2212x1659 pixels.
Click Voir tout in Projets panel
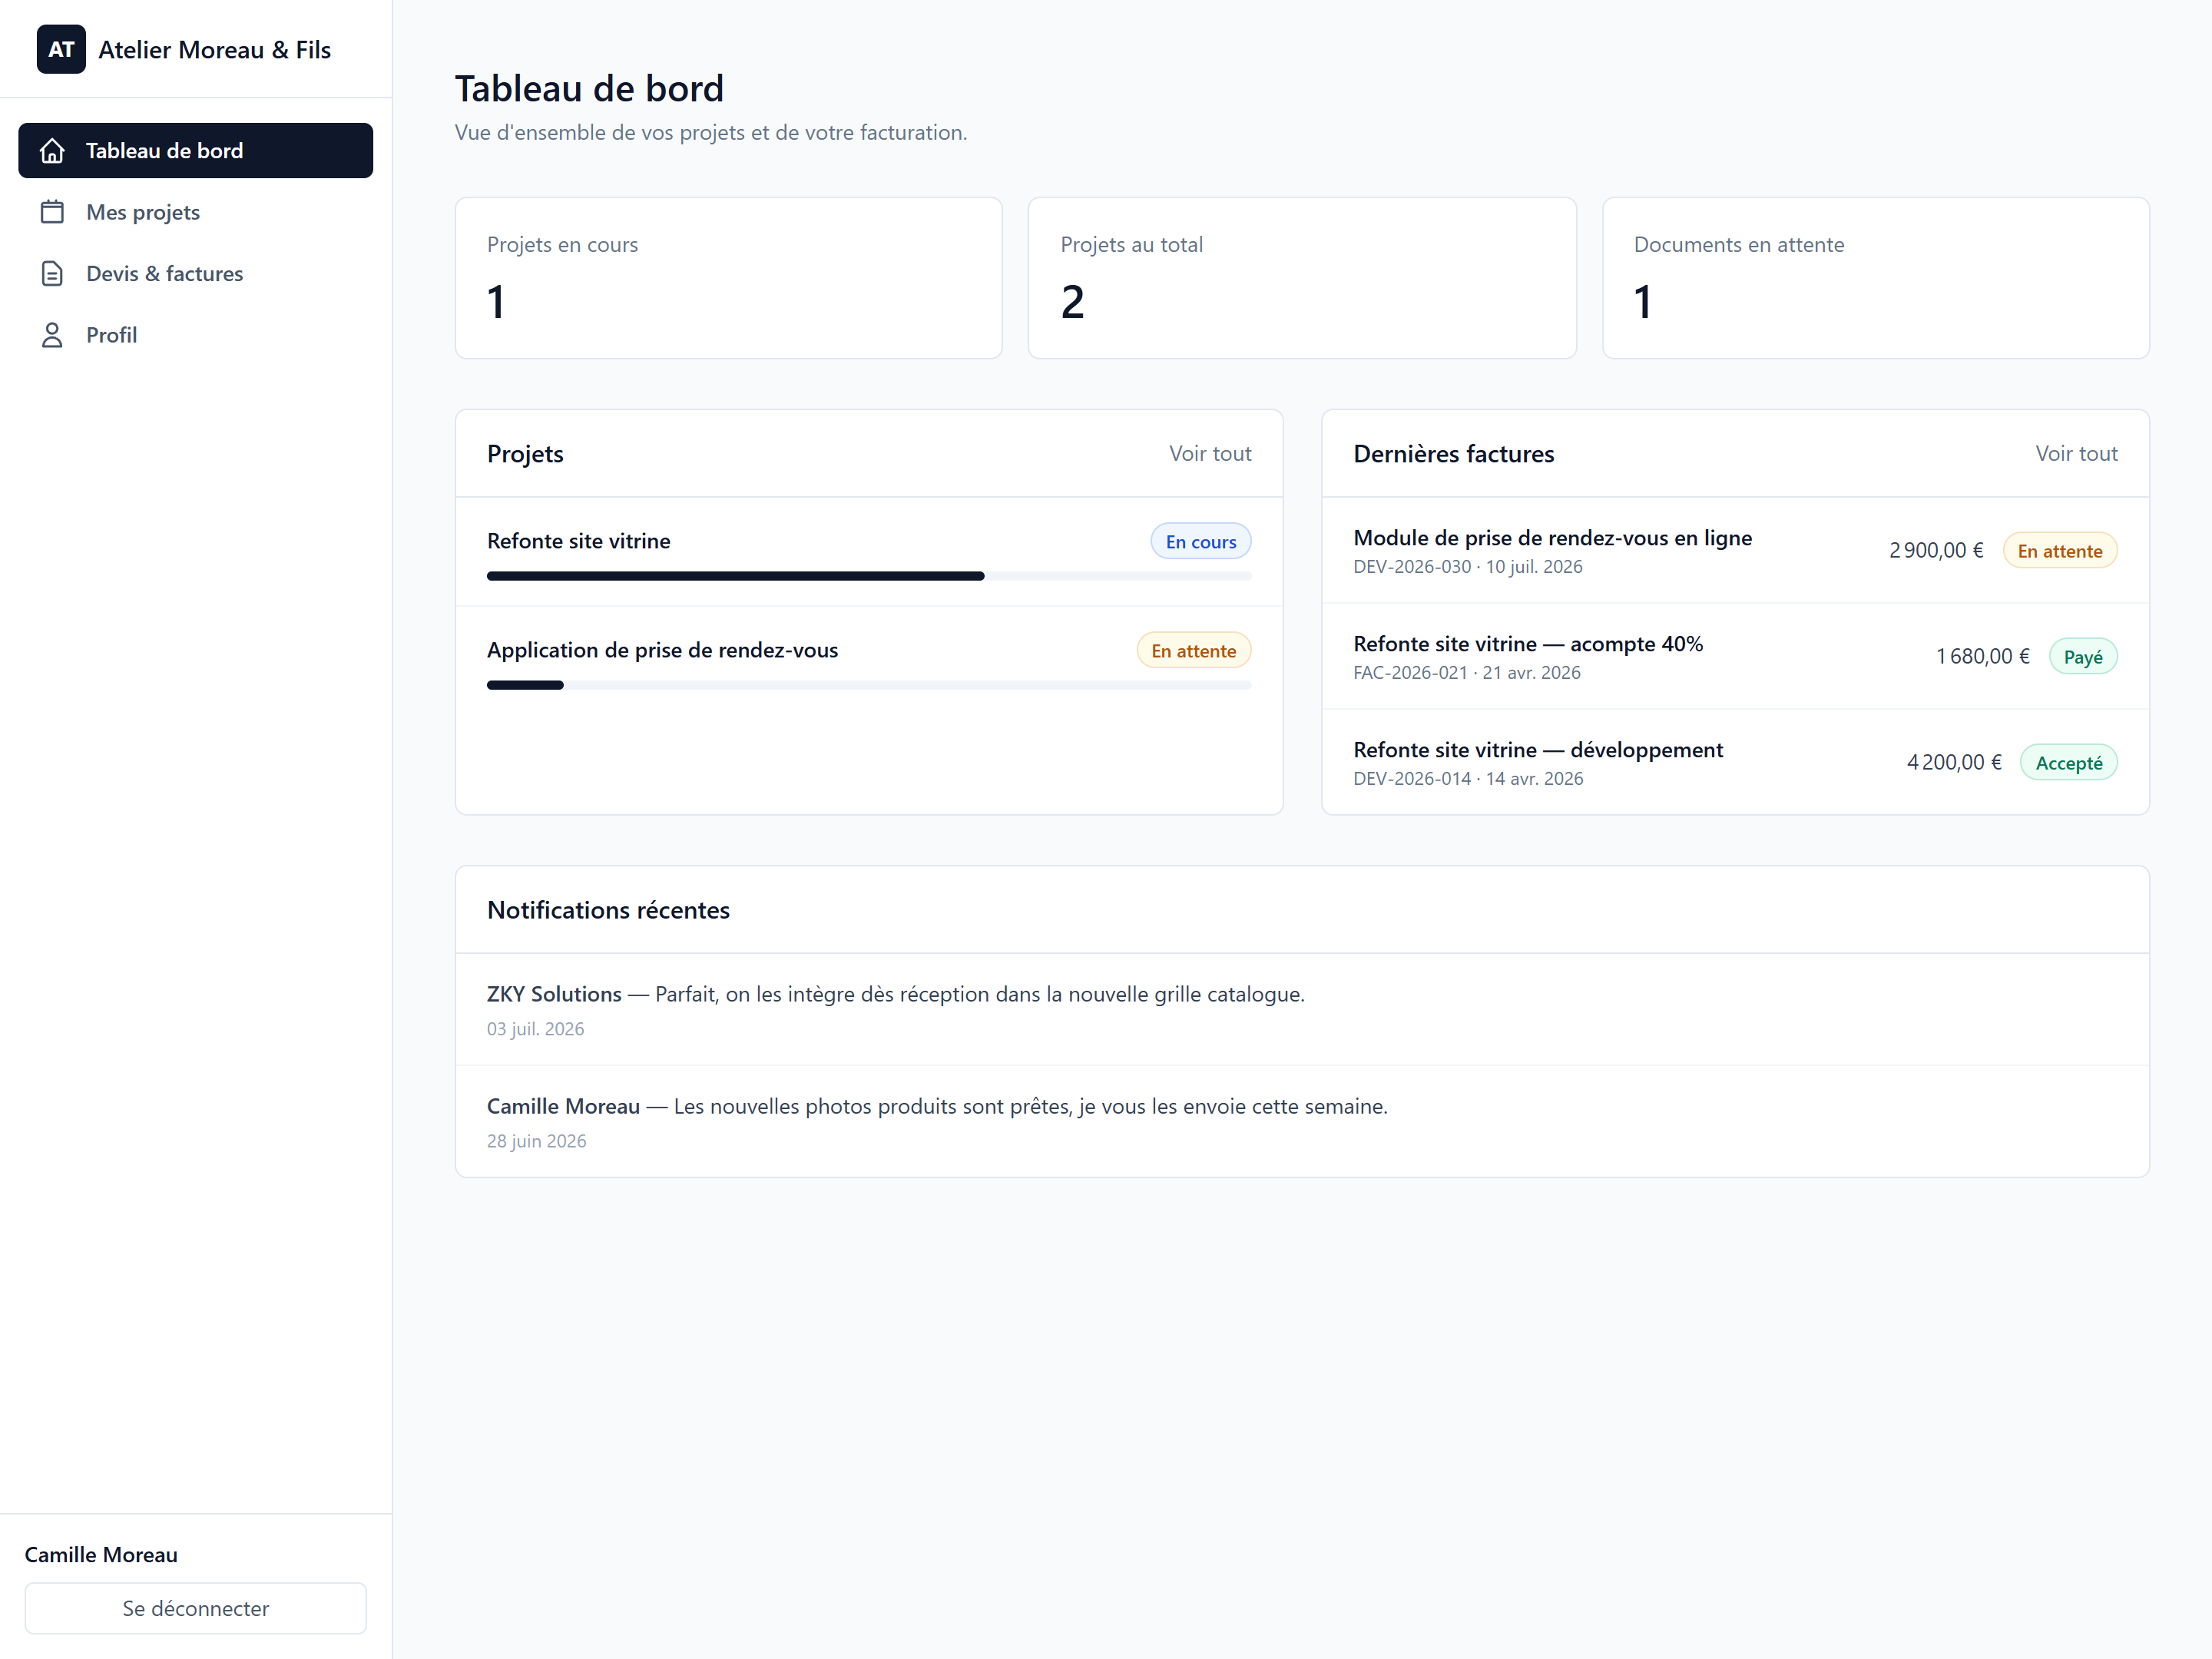(1210, 454)
